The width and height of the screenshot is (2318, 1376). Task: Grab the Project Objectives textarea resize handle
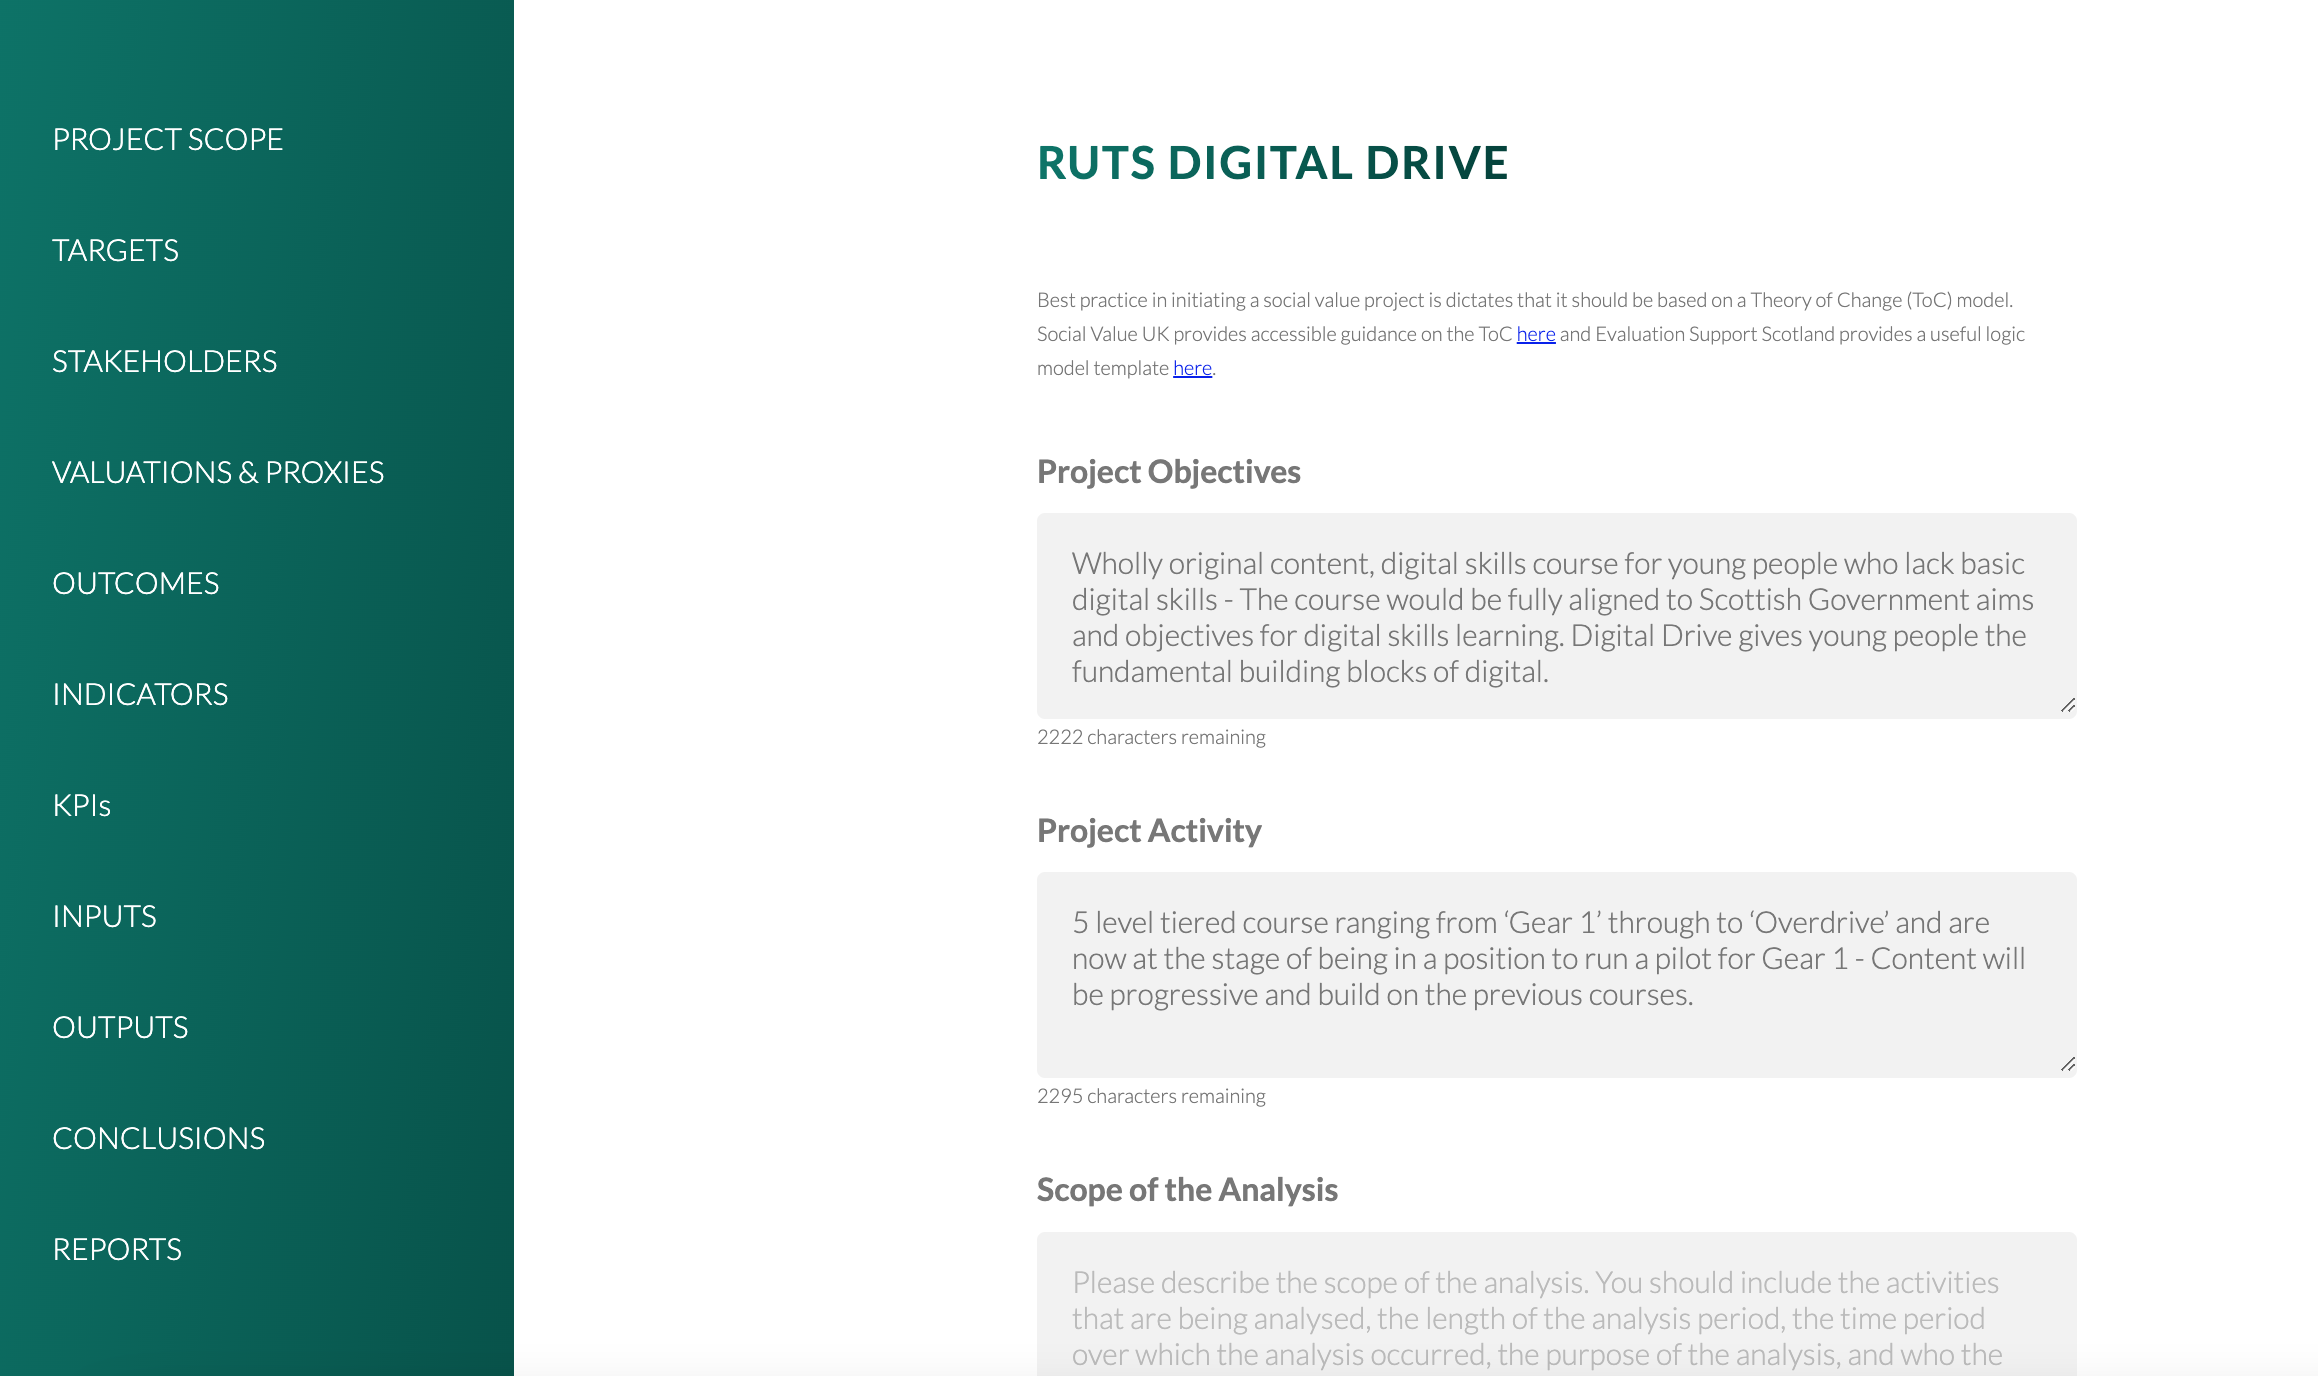pyautogui.click(x=2068, y=706)
